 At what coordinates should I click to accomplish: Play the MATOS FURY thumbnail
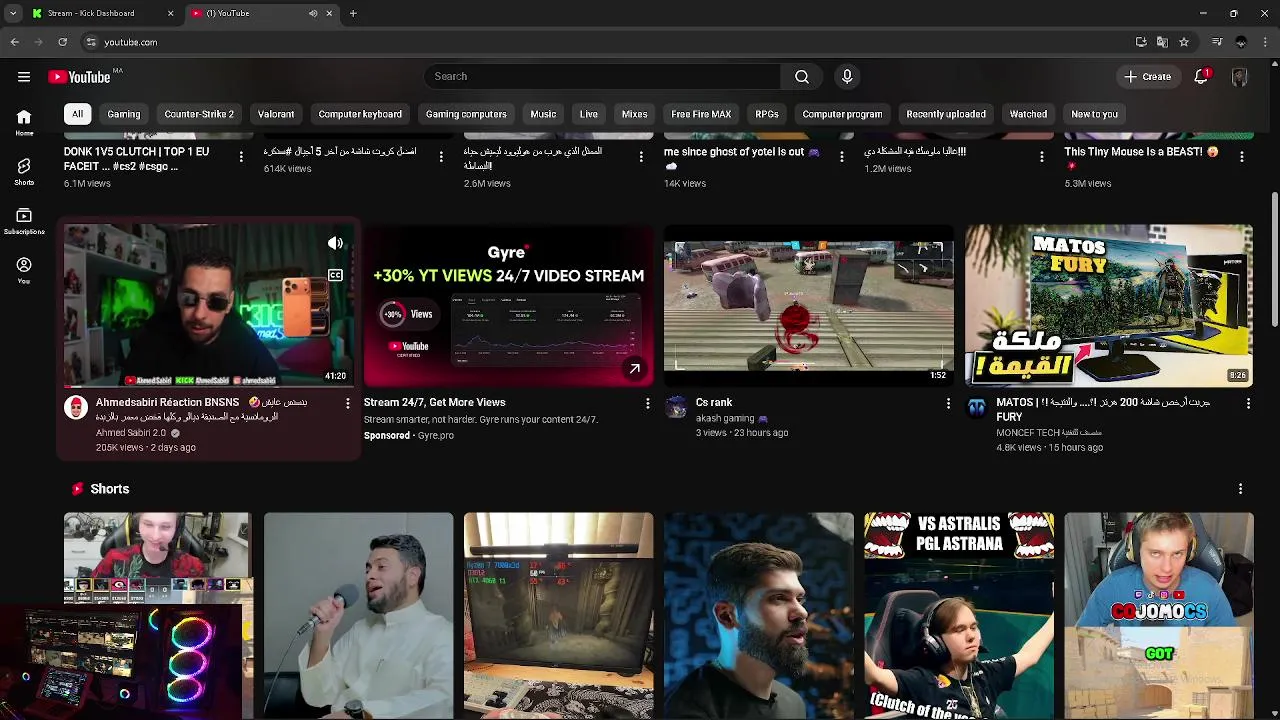[x=1109, y=305]
